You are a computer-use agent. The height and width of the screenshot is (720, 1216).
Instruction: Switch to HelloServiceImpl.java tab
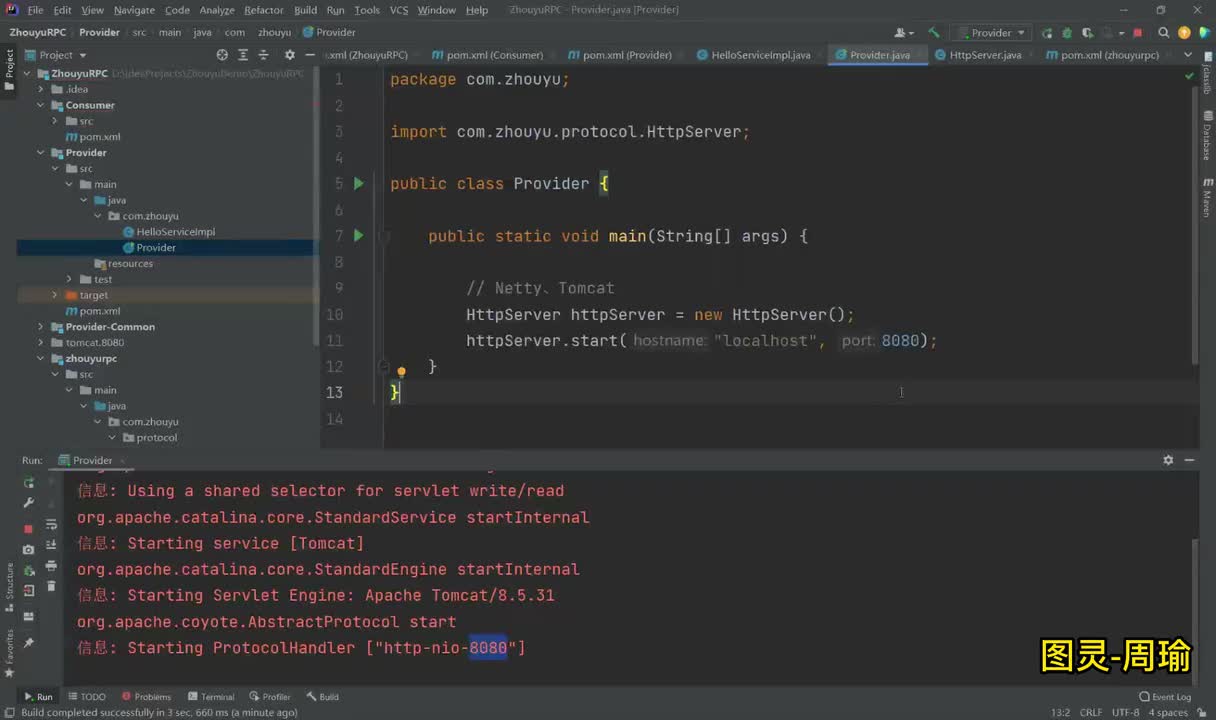click(752, 55)
